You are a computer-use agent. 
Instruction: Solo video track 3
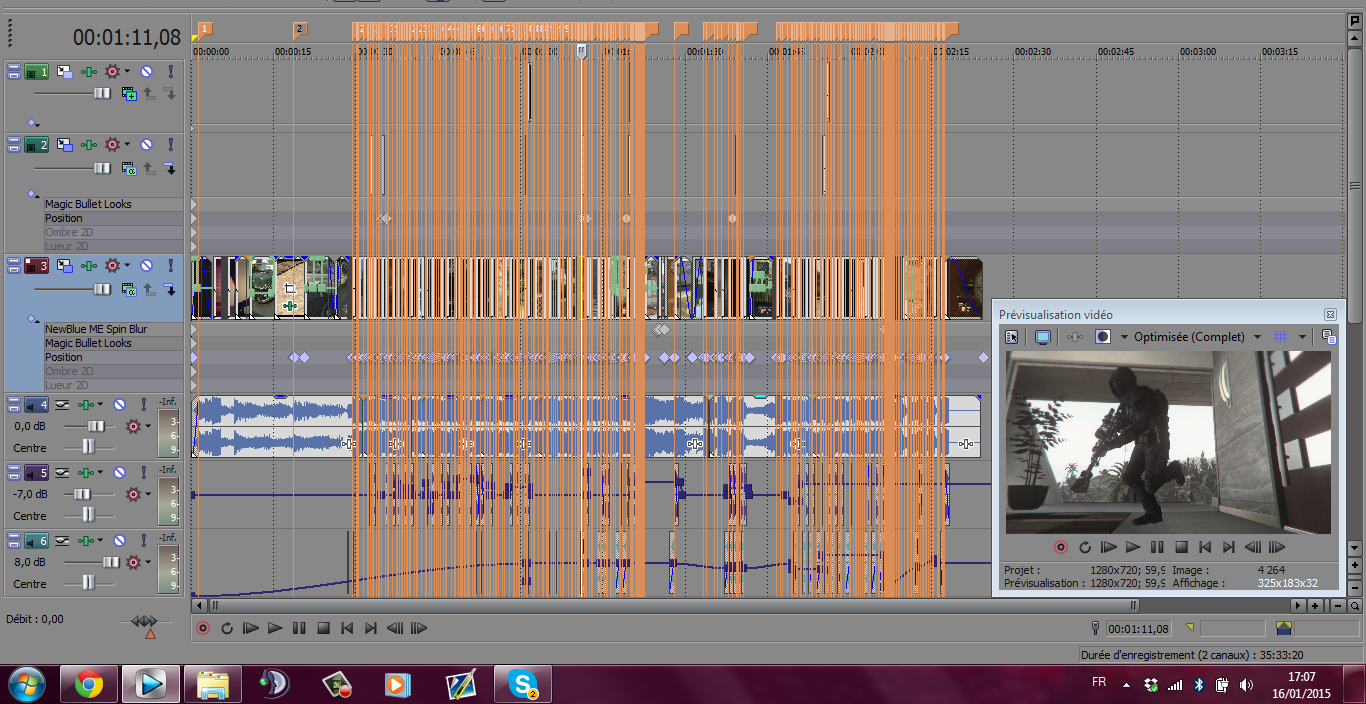(170, 266)
